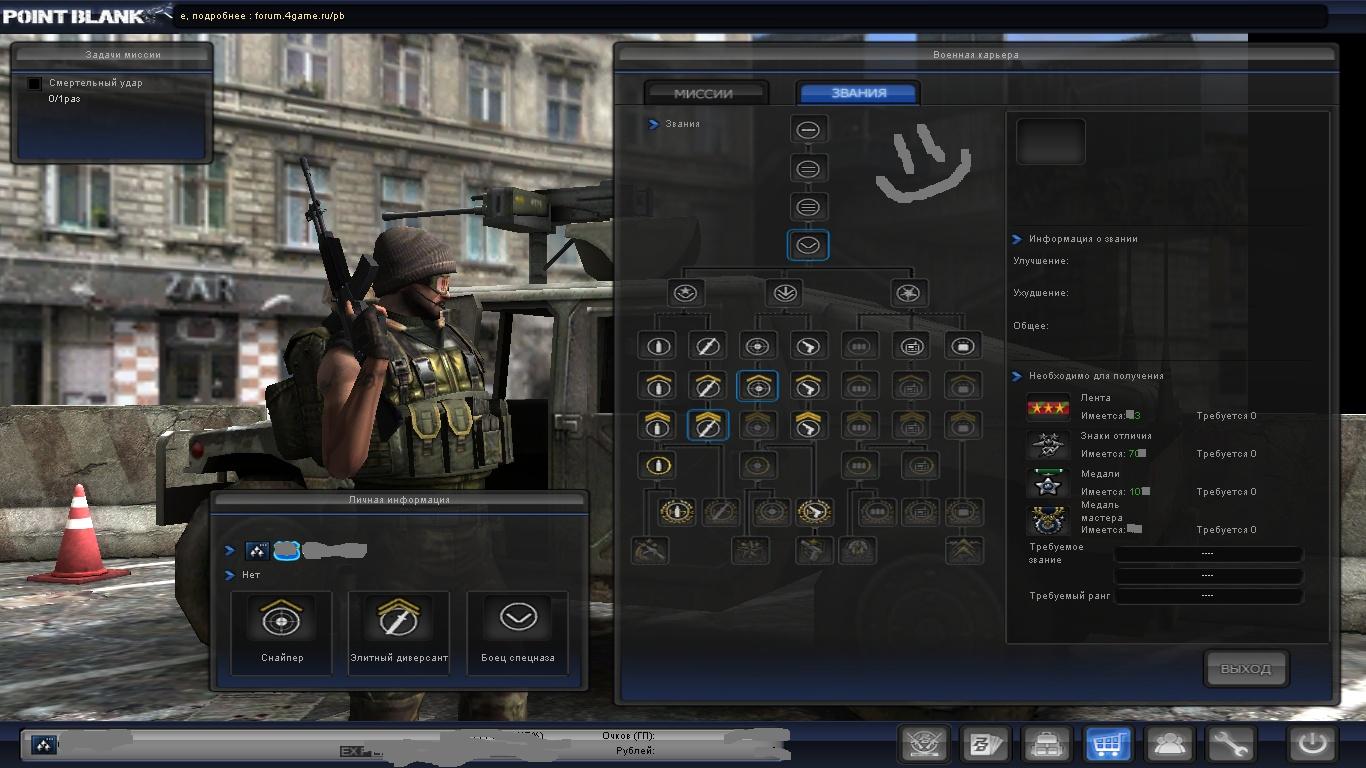
Task: Toggle the Смертельный удар mission checkbox
Action: click(35, 84)
